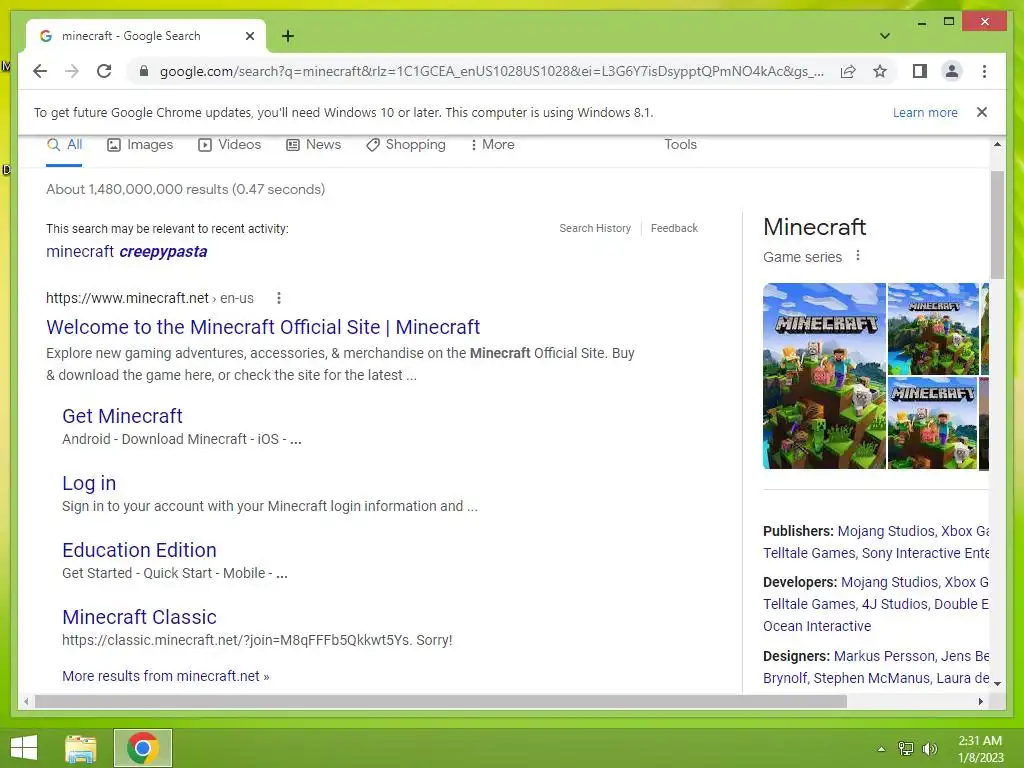The height and width of the screenshot is (768, 1024).
Task: Open the 4J Studios developer link
Action: click(895, 604)
